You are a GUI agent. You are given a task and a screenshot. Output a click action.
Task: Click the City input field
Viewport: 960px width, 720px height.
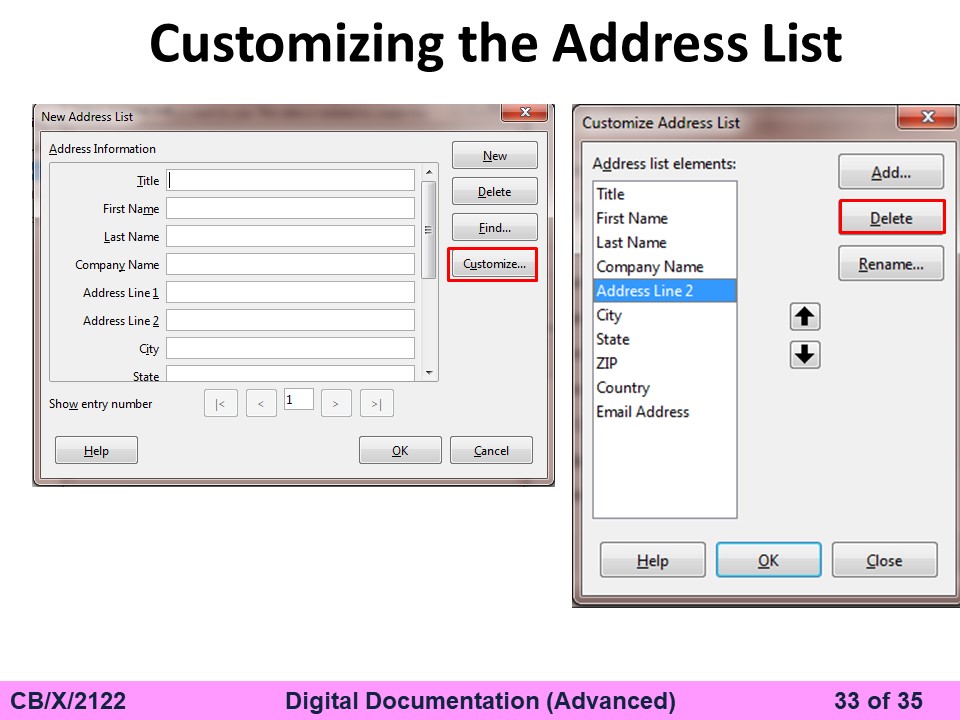pos(290,348)
